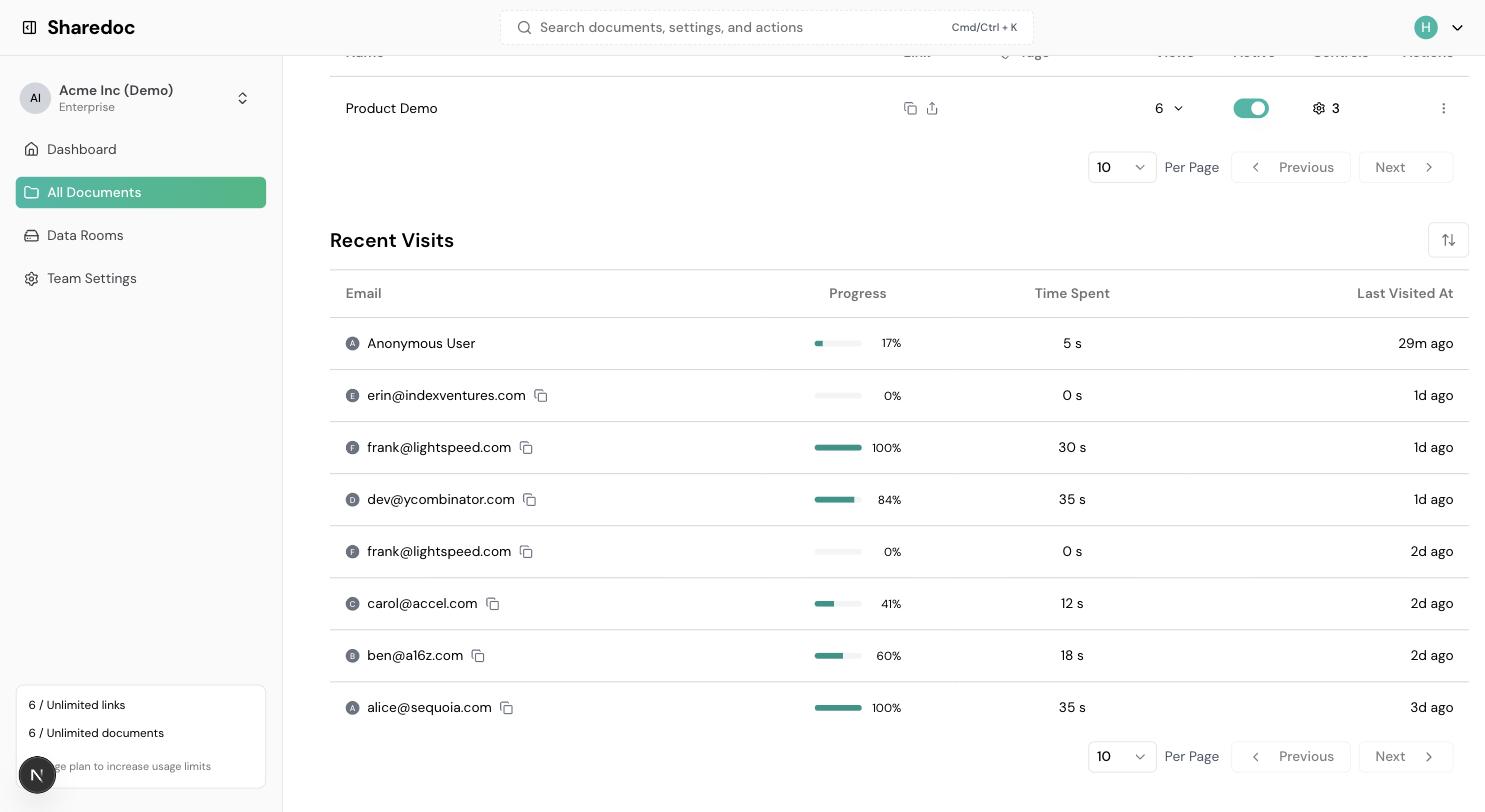The width and height of the screenshot is (1485, 812).
Task: Copy ben@a16z.com email address
Action: point(478,656)
